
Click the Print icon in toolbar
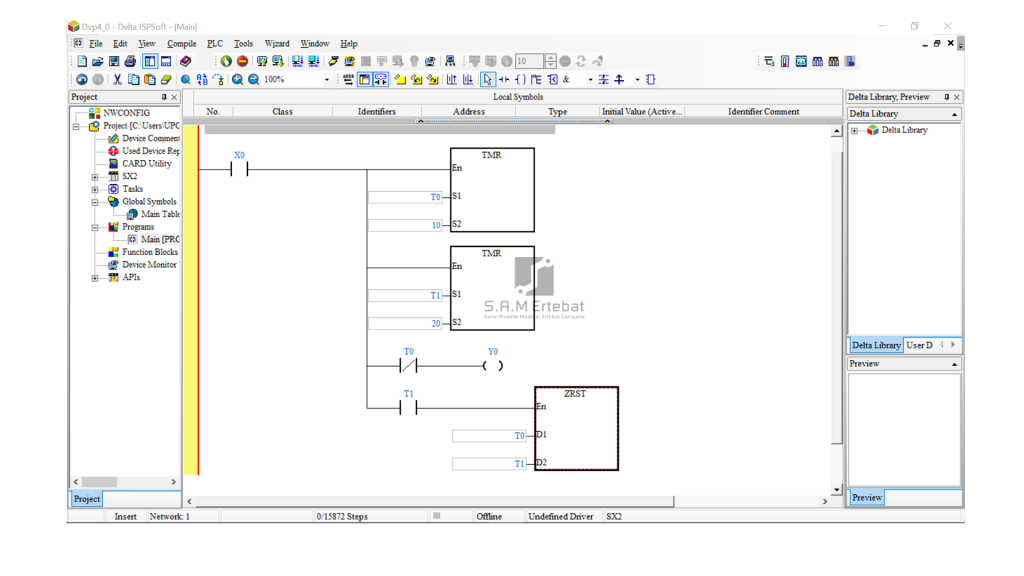pos(130,62)
